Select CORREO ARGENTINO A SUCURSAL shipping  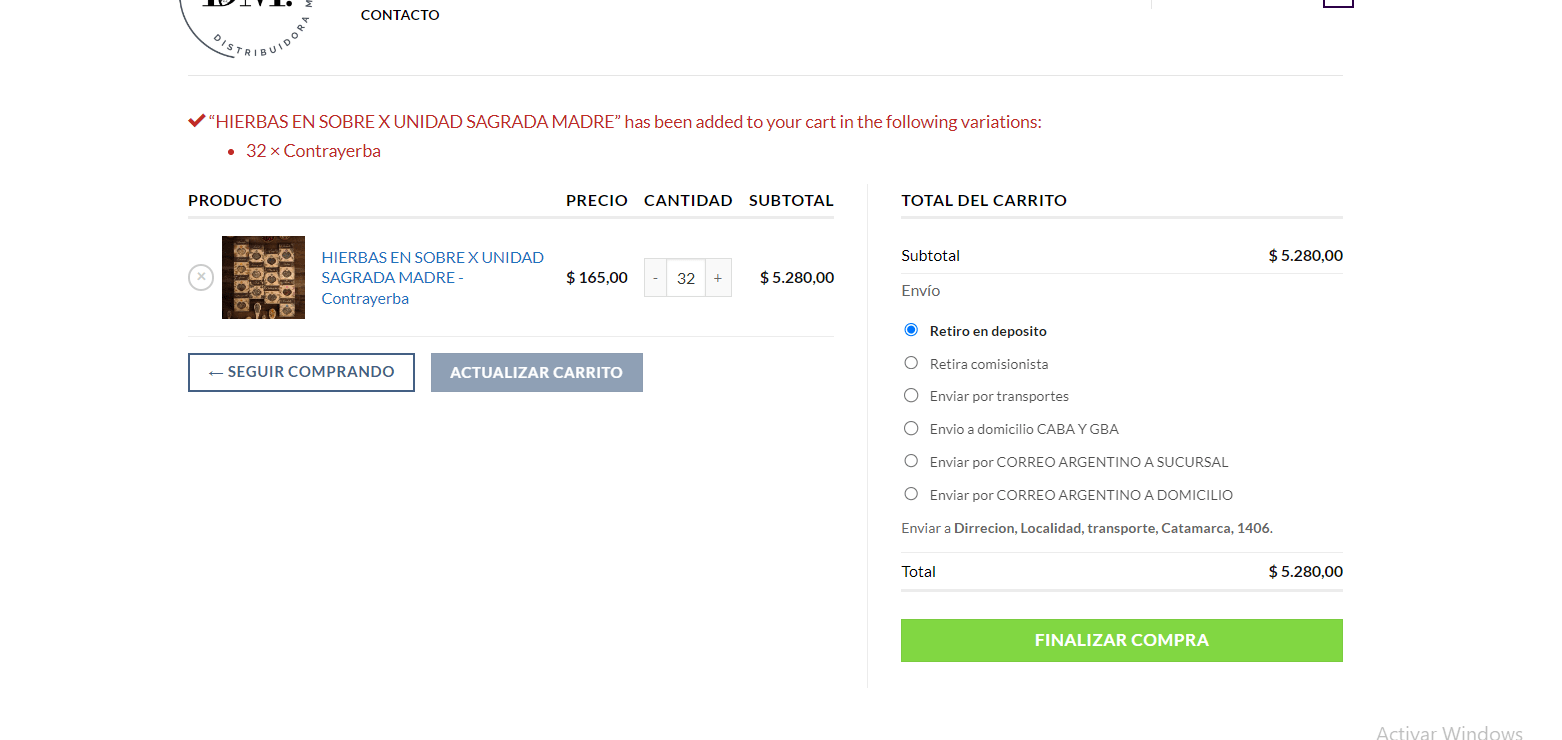[x=911, y=461]
